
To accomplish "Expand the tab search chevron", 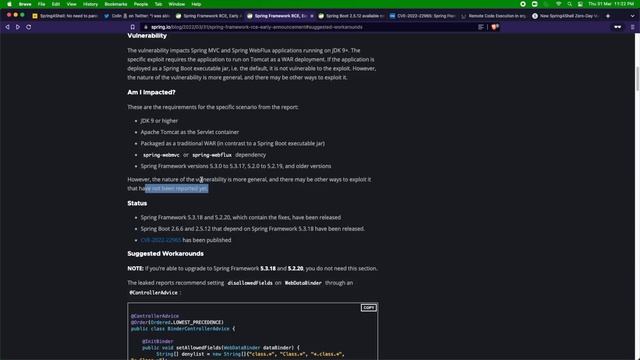I will coord(633,16).
